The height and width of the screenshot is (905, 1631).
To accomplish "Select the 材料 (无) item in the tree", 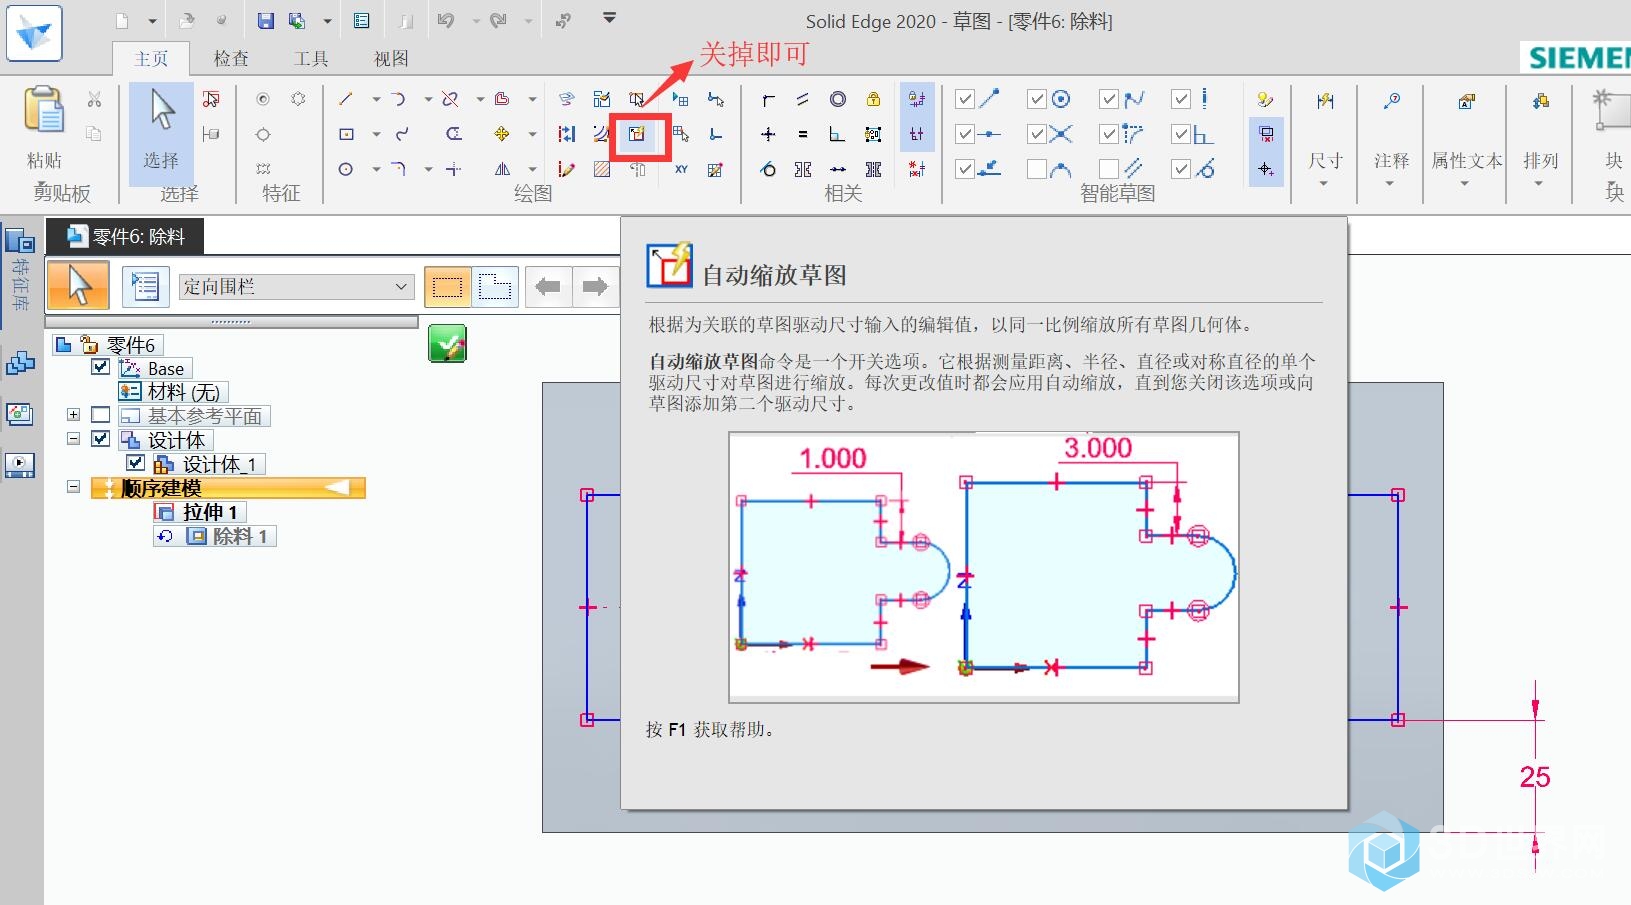I will [x=173, y=392].
